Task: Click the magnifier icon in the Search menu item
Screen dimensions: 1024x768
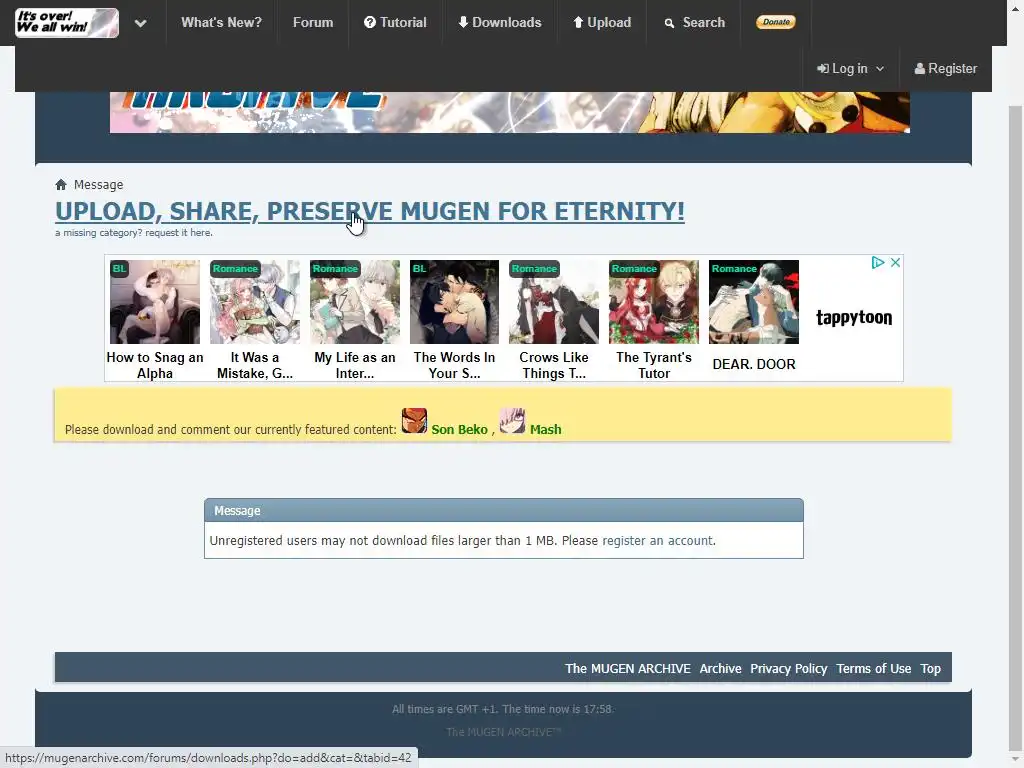Action: pos(669,24)
